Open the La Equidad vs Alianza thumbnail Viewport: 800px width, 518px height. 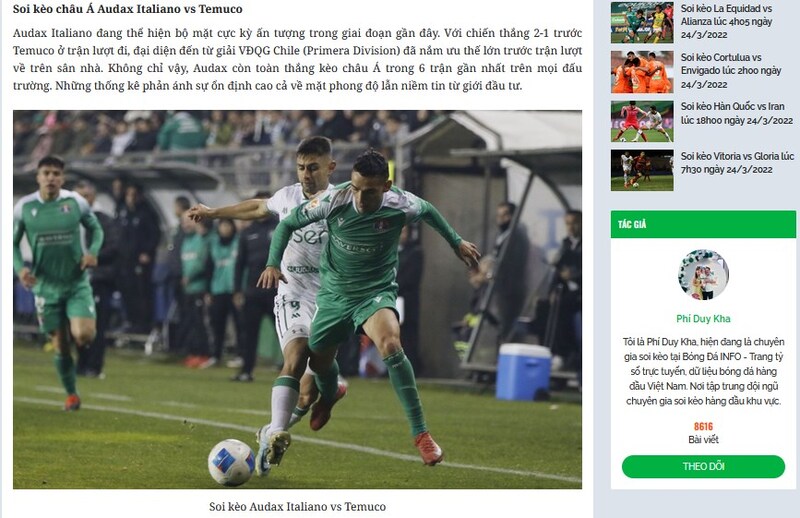642,22
